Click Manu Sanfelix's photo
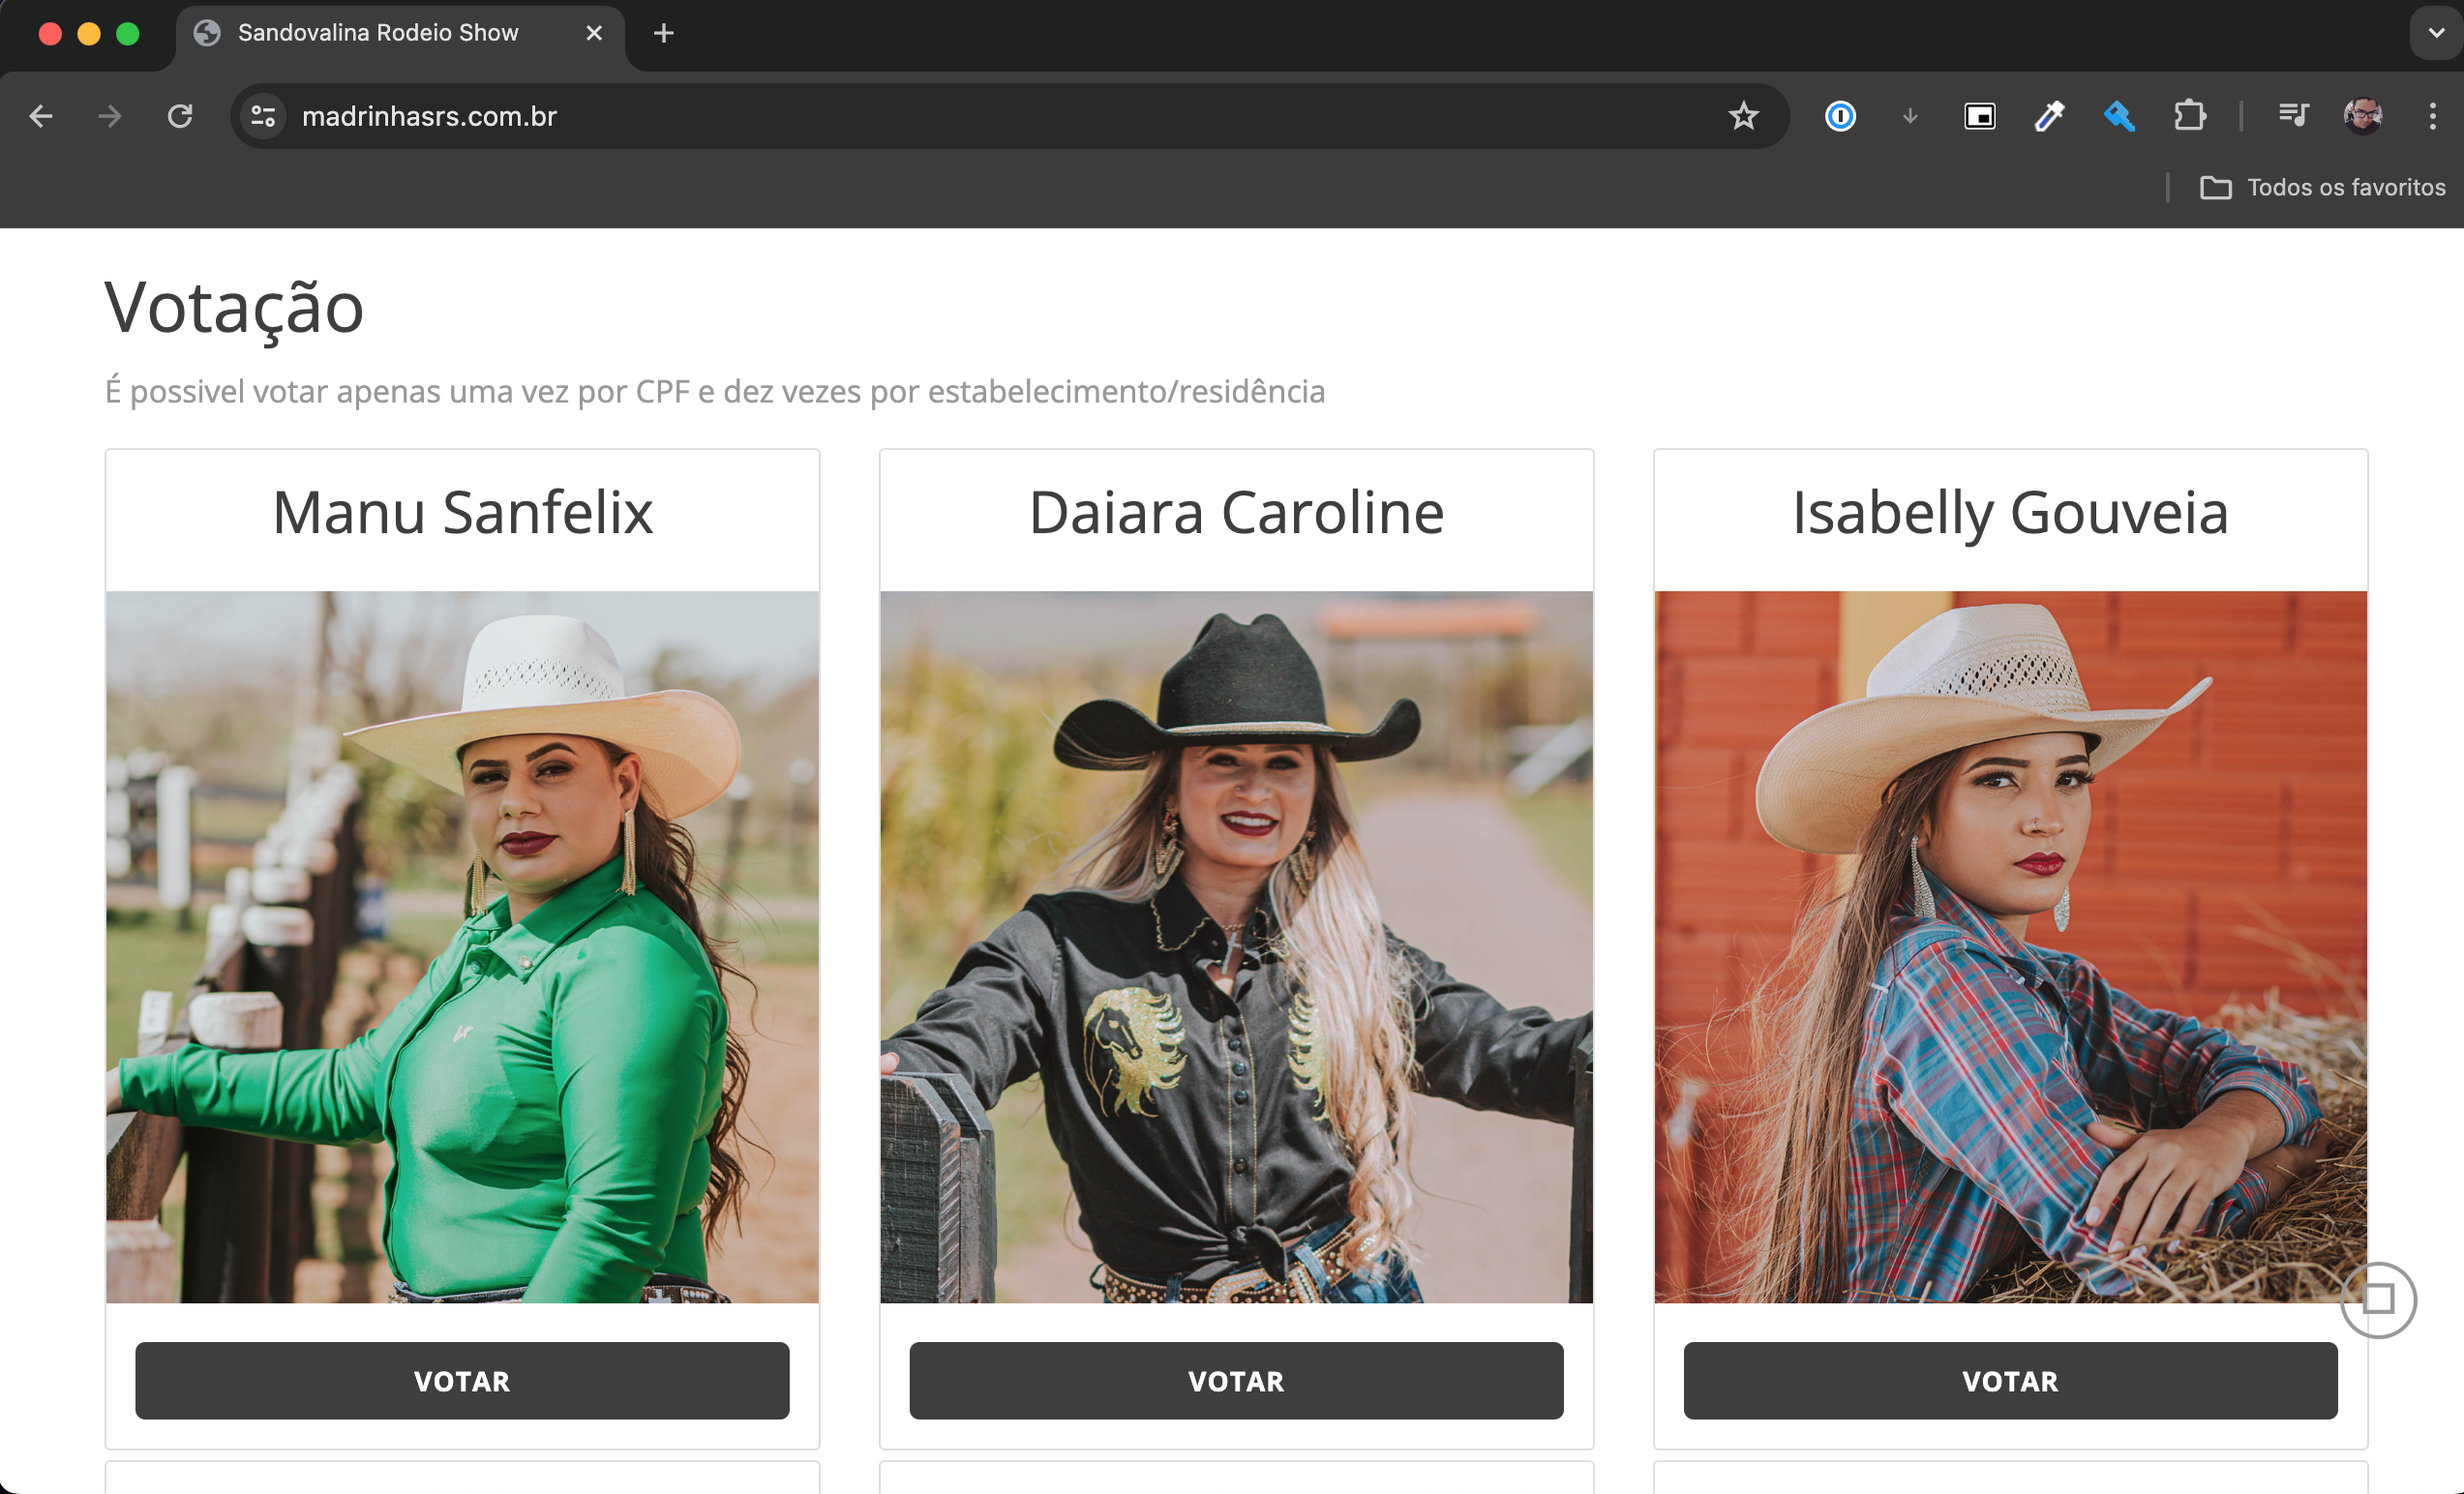This screenshot has height=1494, width=2464. (x=462, y=946)
